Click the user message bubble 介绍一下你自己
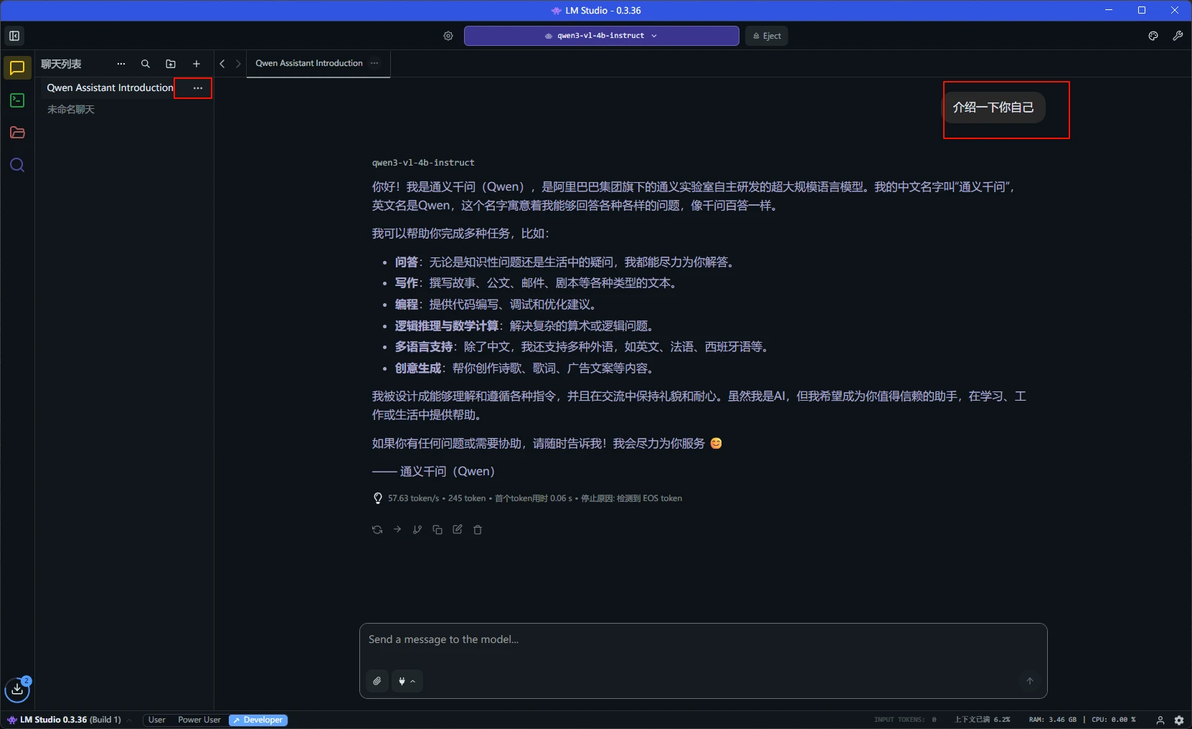Screen dimensions: 1192x729 993,107
